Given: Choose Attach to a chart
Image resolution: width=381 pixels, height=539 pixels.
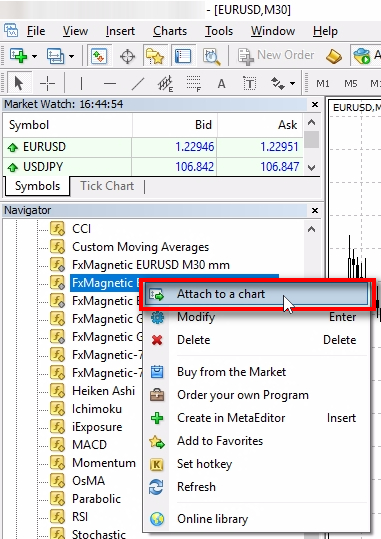Looking at the screenshot, I should coord(257,294).
